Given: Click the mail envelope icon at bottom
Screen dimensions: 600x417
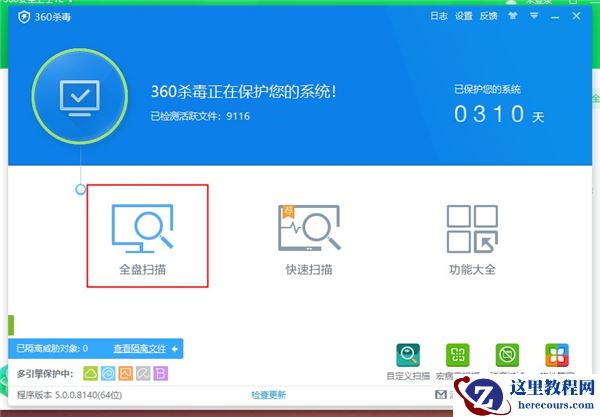Looking at the screenshot, I should point(441,394).
